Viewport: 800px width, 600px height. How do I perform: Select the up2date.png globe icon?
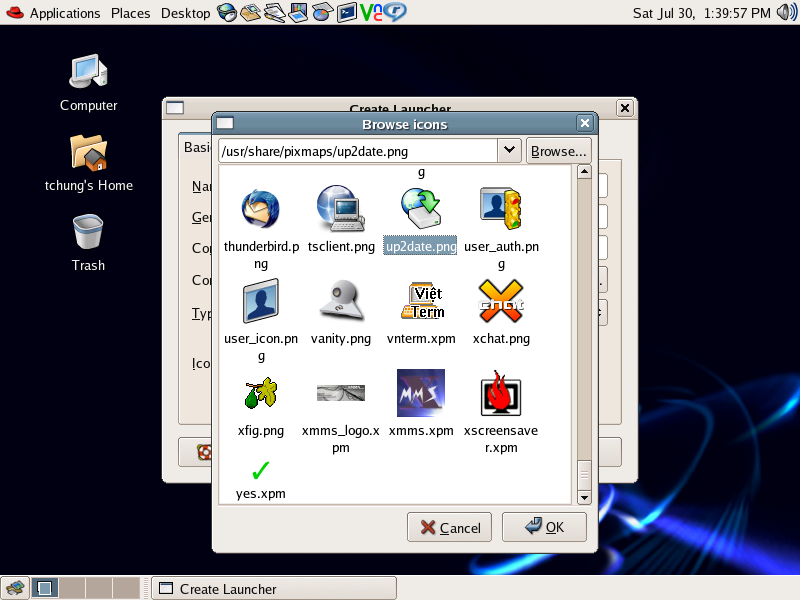(x=420, y=208)
